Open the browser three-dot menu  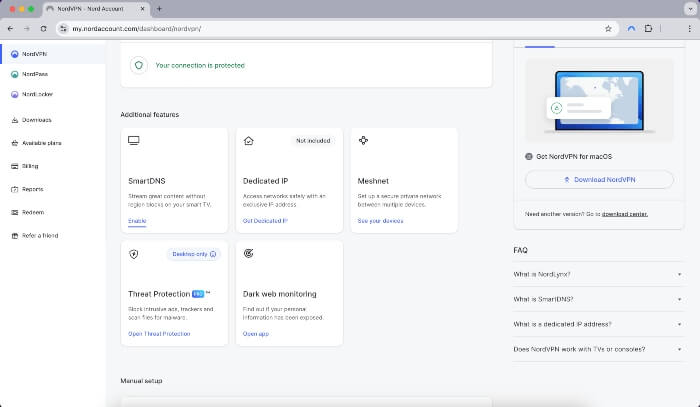pos(689,29)
